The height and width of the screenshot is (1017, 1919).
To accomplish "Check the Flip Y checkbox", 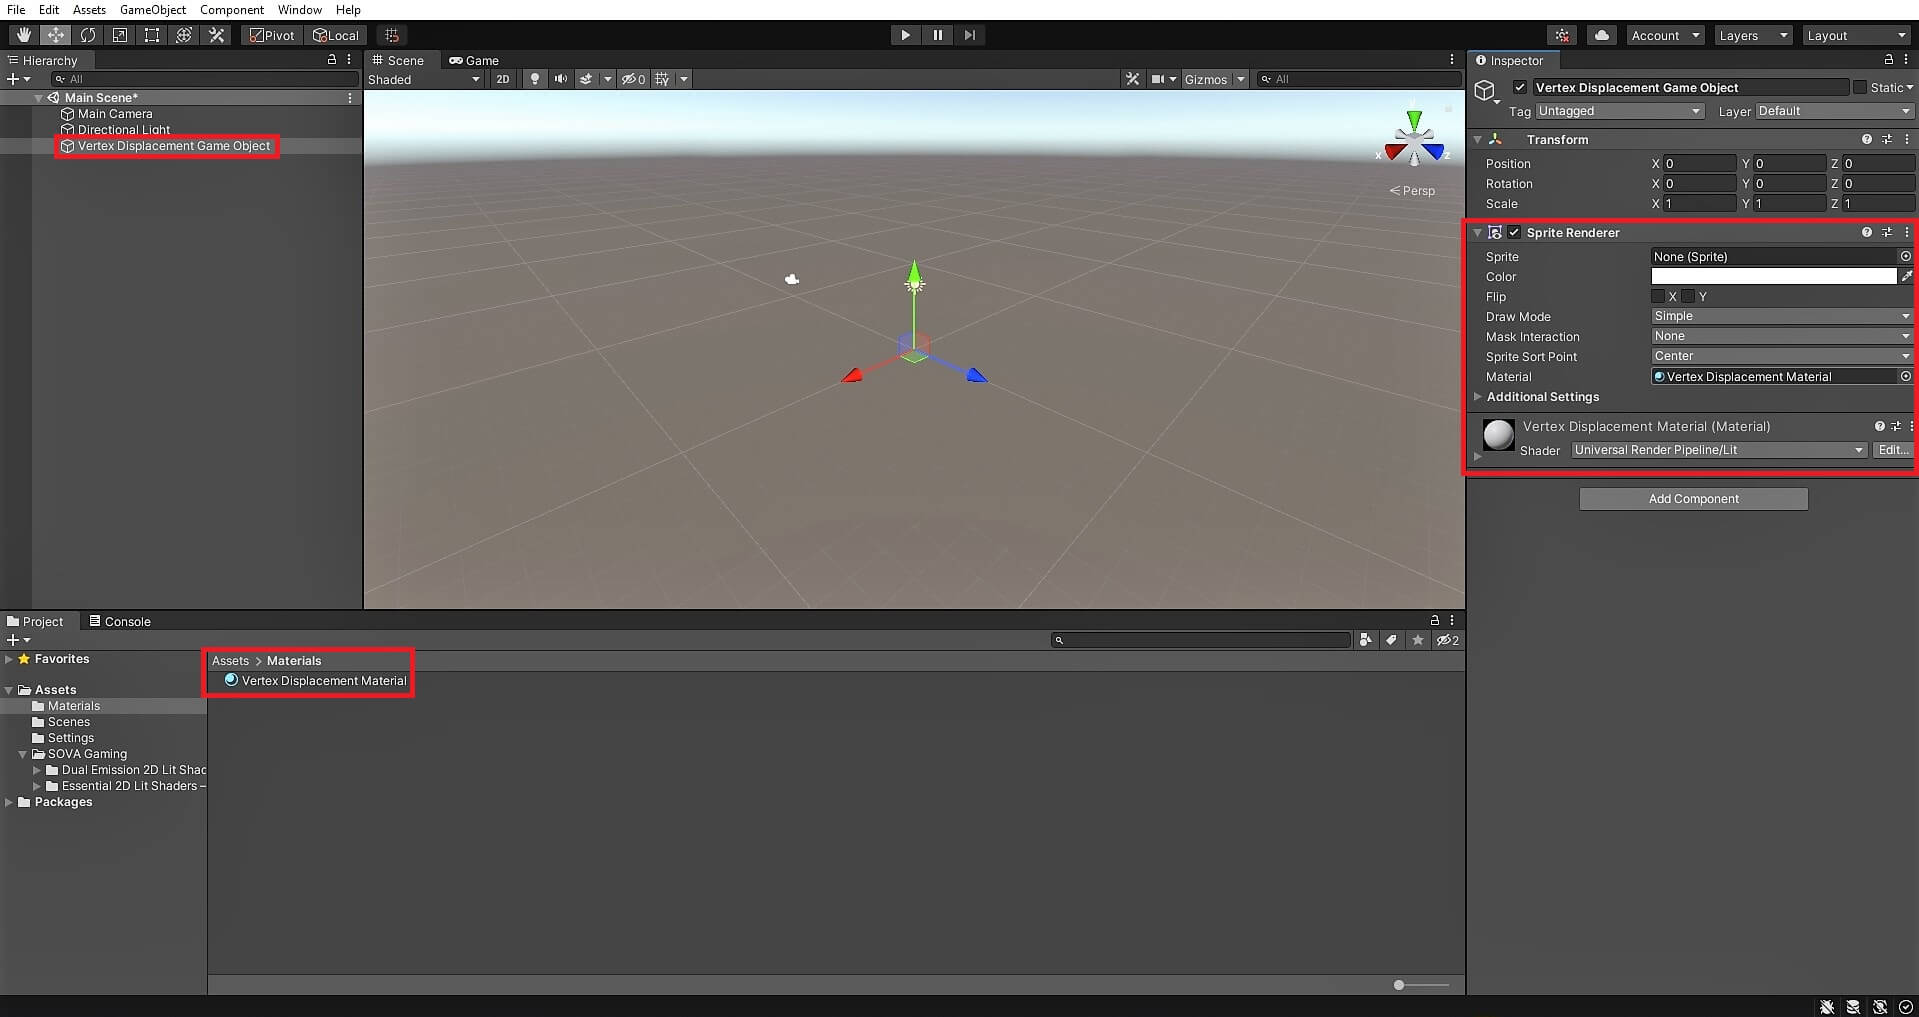I will pyautogui.click(x=1689, y=296).
